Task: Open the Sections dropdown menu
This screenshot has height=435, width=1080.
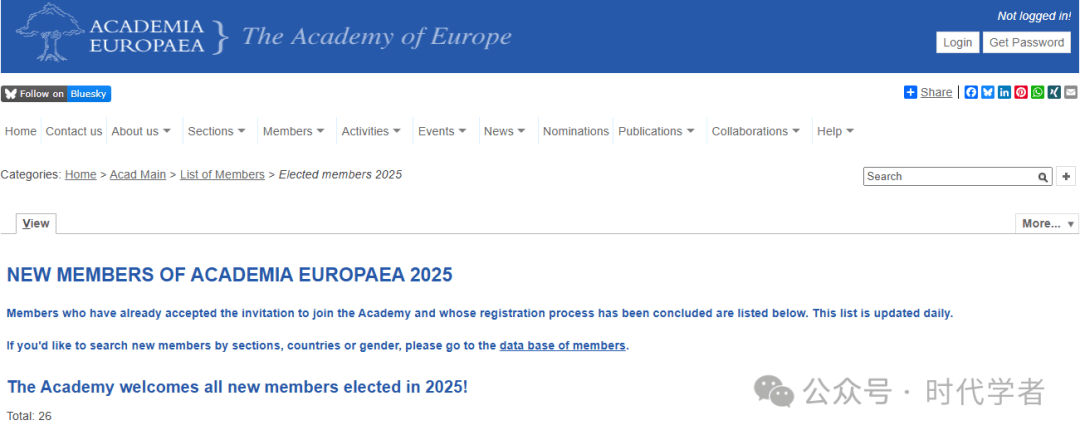Action: coord(216,131)
